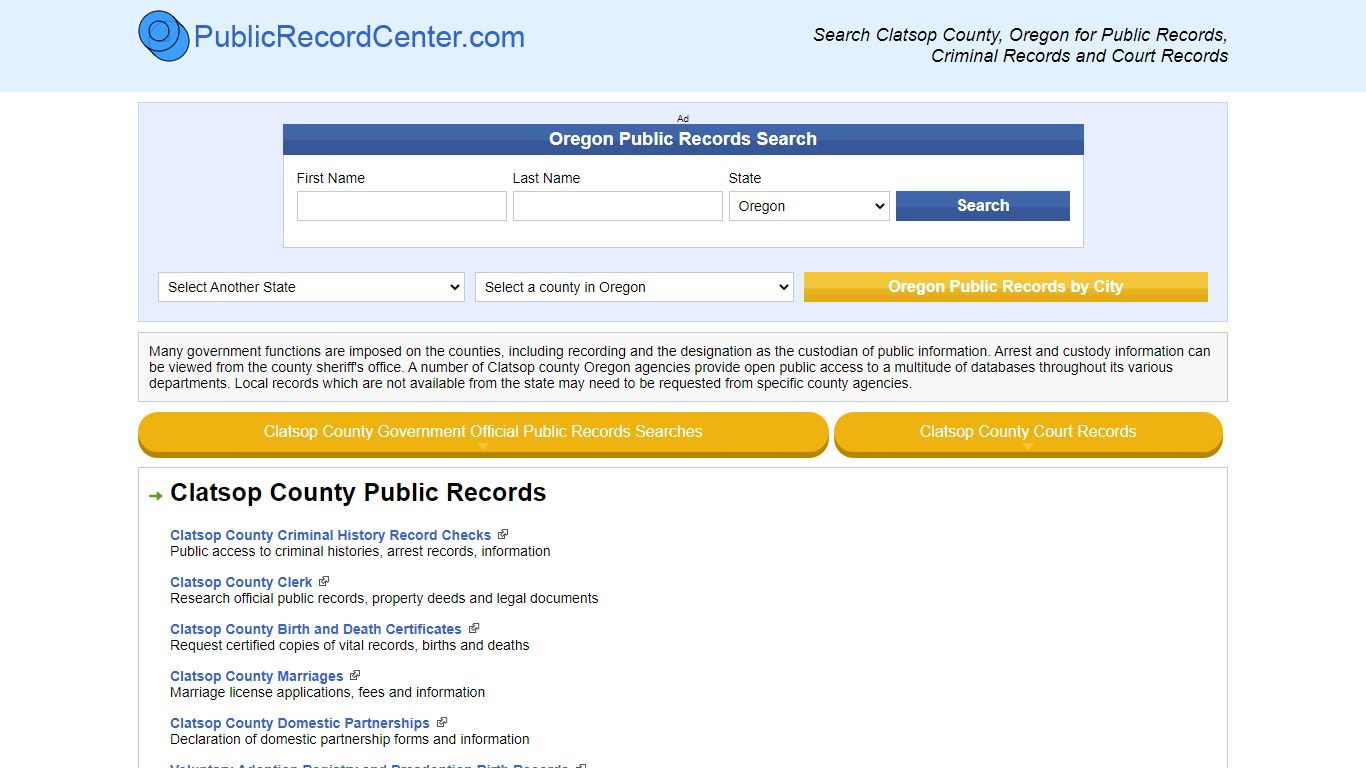
Task: Click the State label above the dropdown
Action: 745,178
